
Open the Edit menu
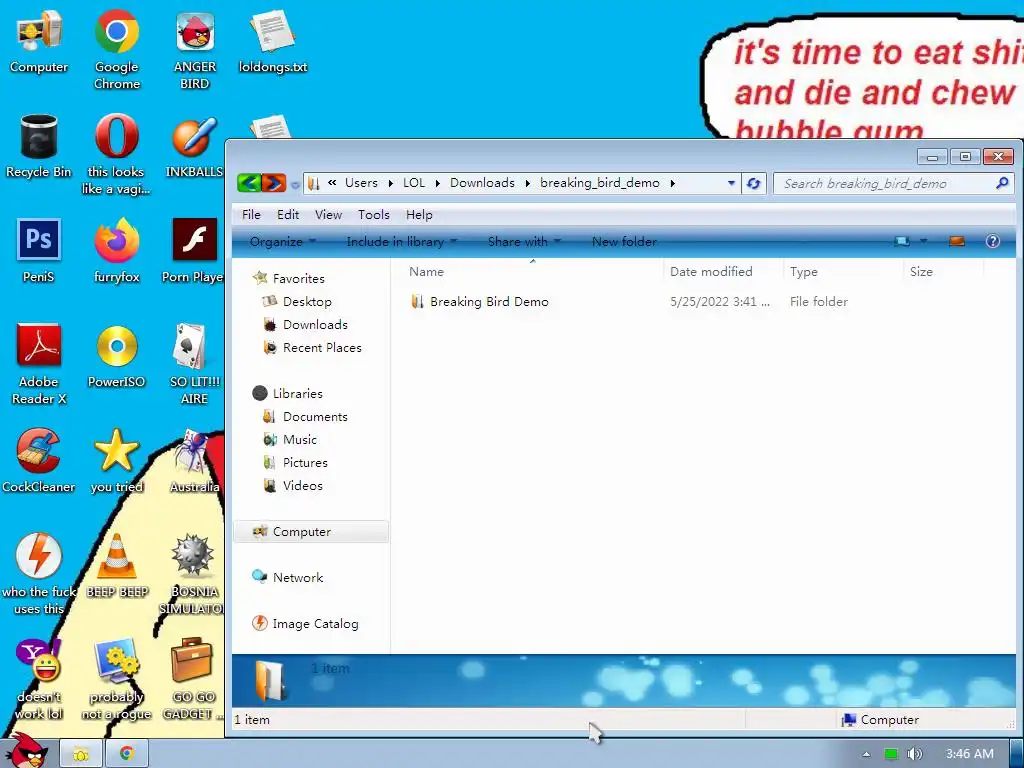click(x=287, y=215)
